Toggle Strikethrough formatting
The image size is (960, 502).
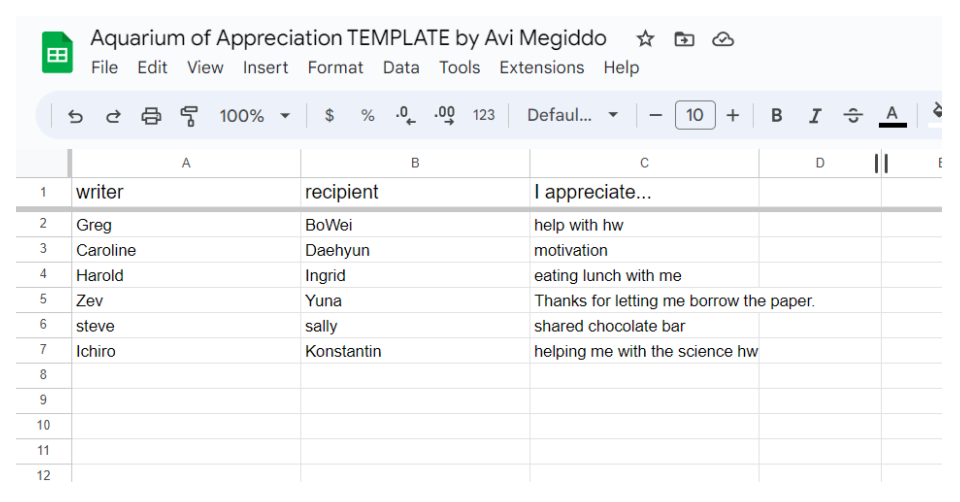[x=853, y=115]
